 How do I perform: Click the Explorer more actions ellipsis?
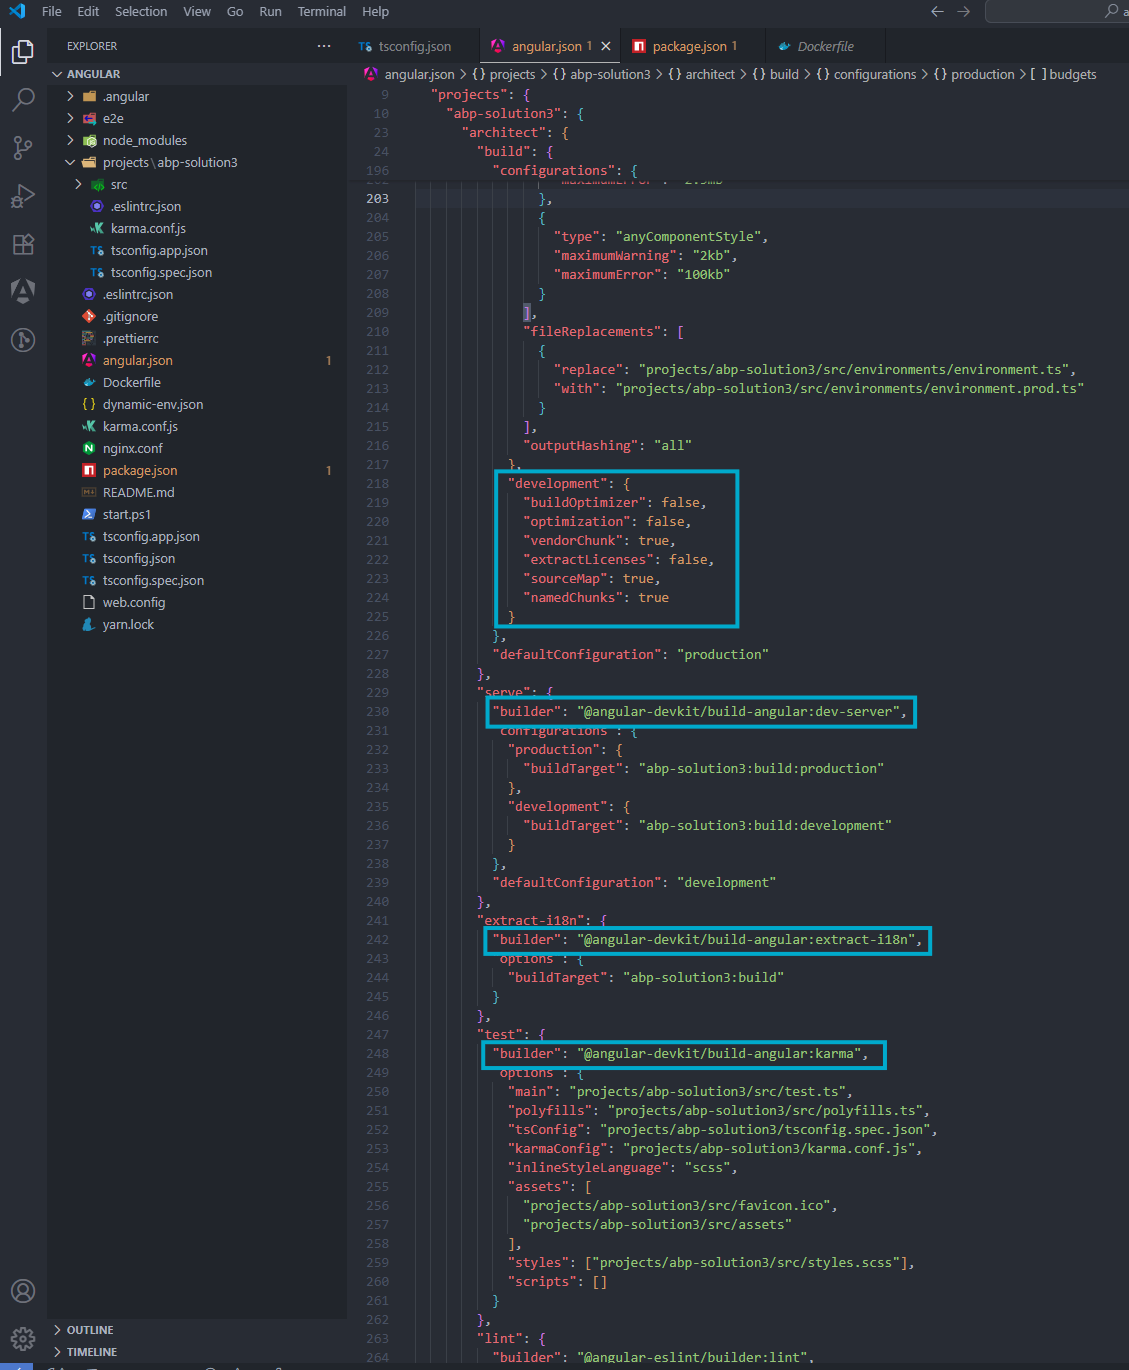(323, 46)
